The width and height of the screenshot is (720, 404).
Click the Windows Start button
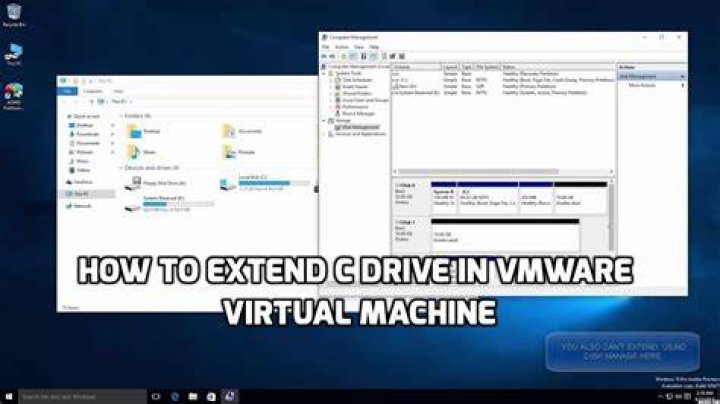pyautogui.click(x=9, y=396)
